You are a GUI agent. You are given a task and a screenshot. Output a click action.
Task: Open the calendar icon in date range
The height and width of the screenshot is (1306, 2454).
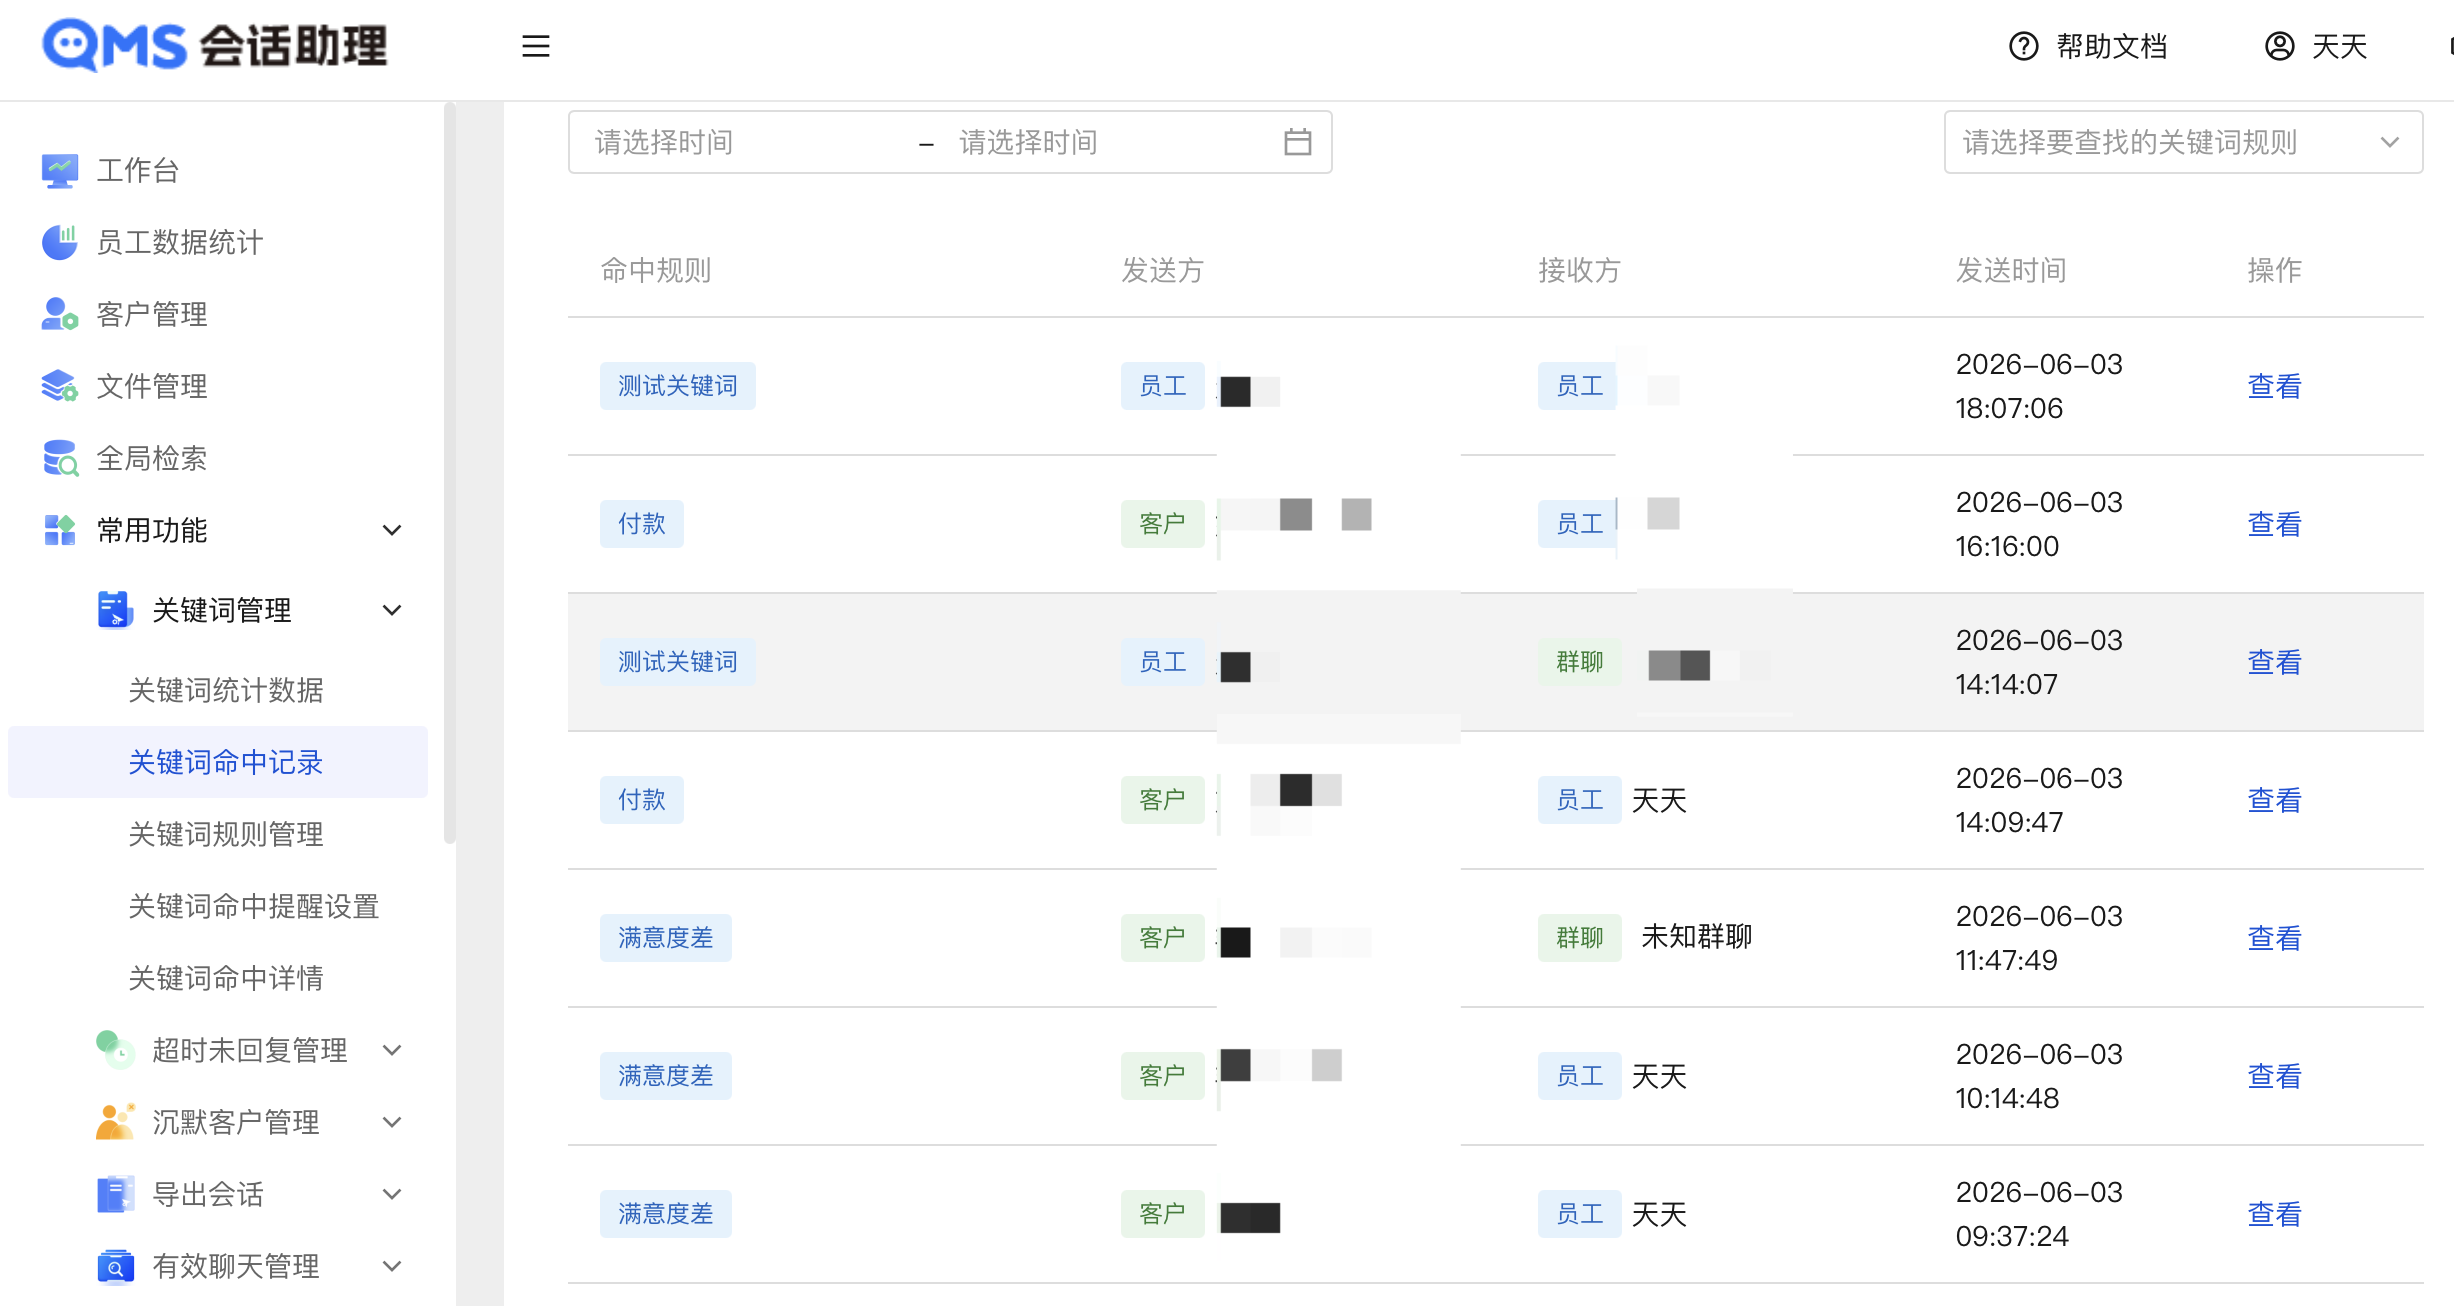tap(1297, 142)
